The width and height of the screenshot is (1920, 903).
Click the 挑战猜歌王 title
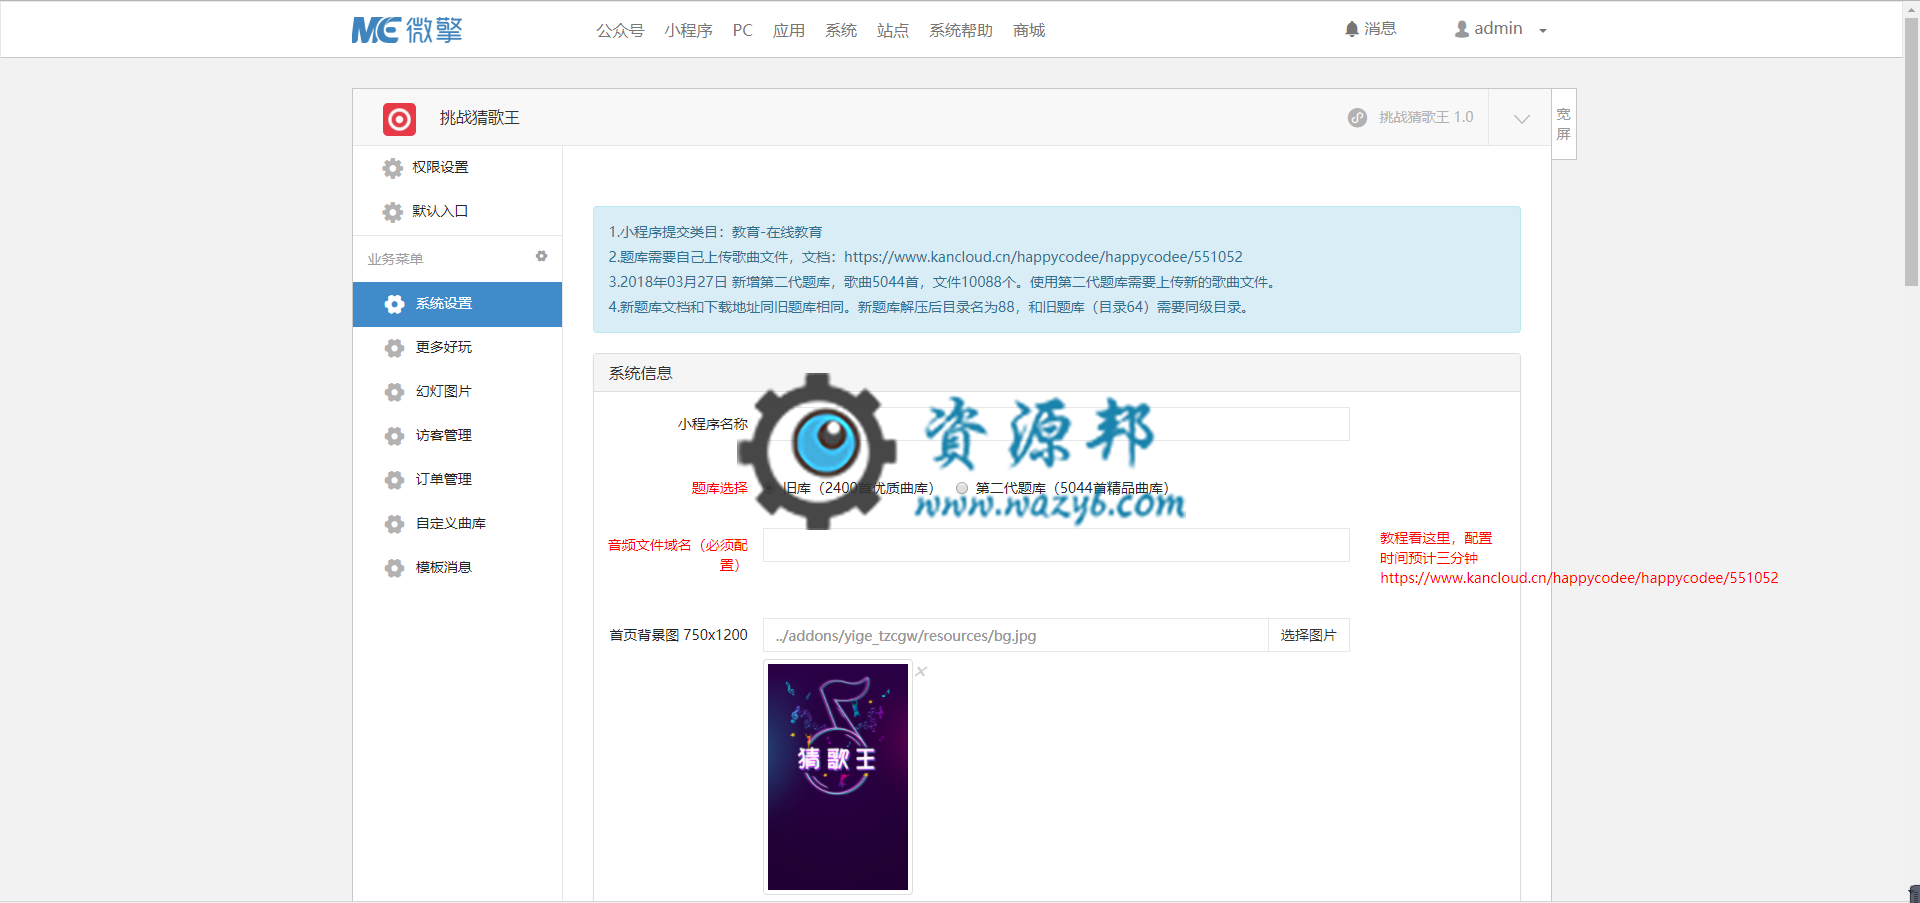pos(480,118)
